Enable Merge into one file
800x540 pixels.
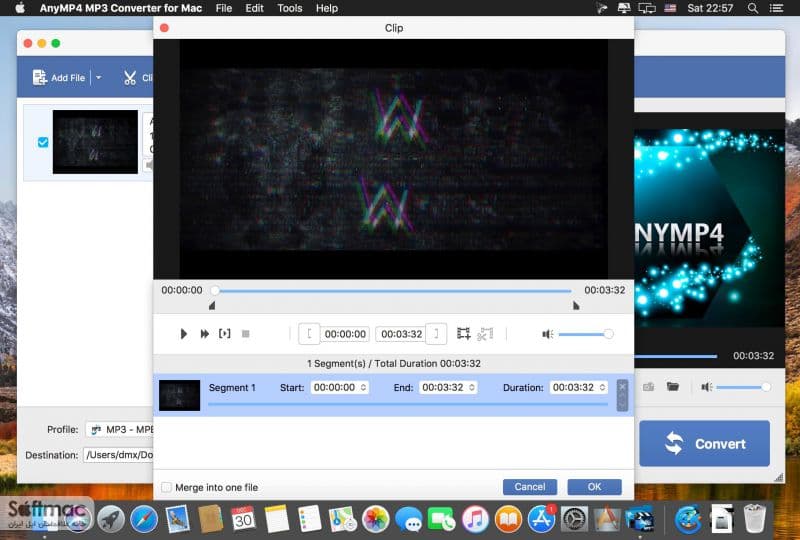[166, 487]
